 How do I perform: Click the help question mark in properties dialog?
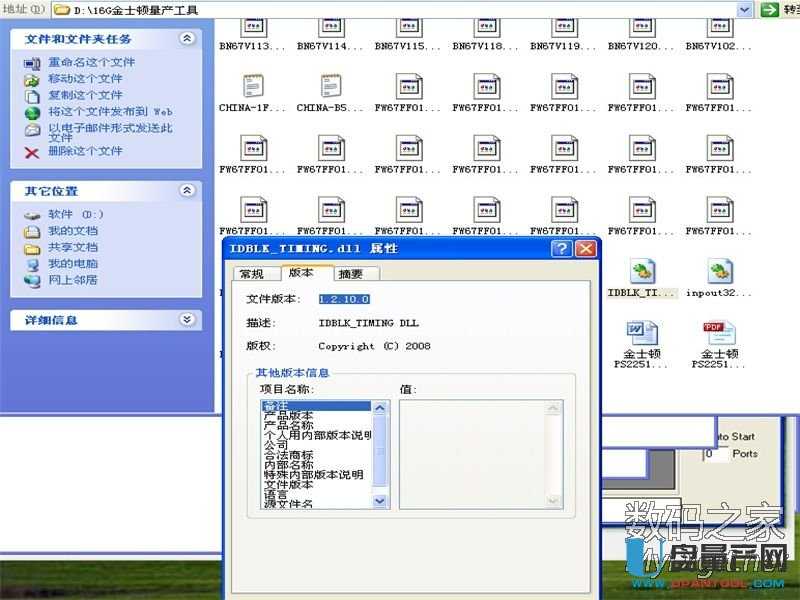tap(563, 248)
